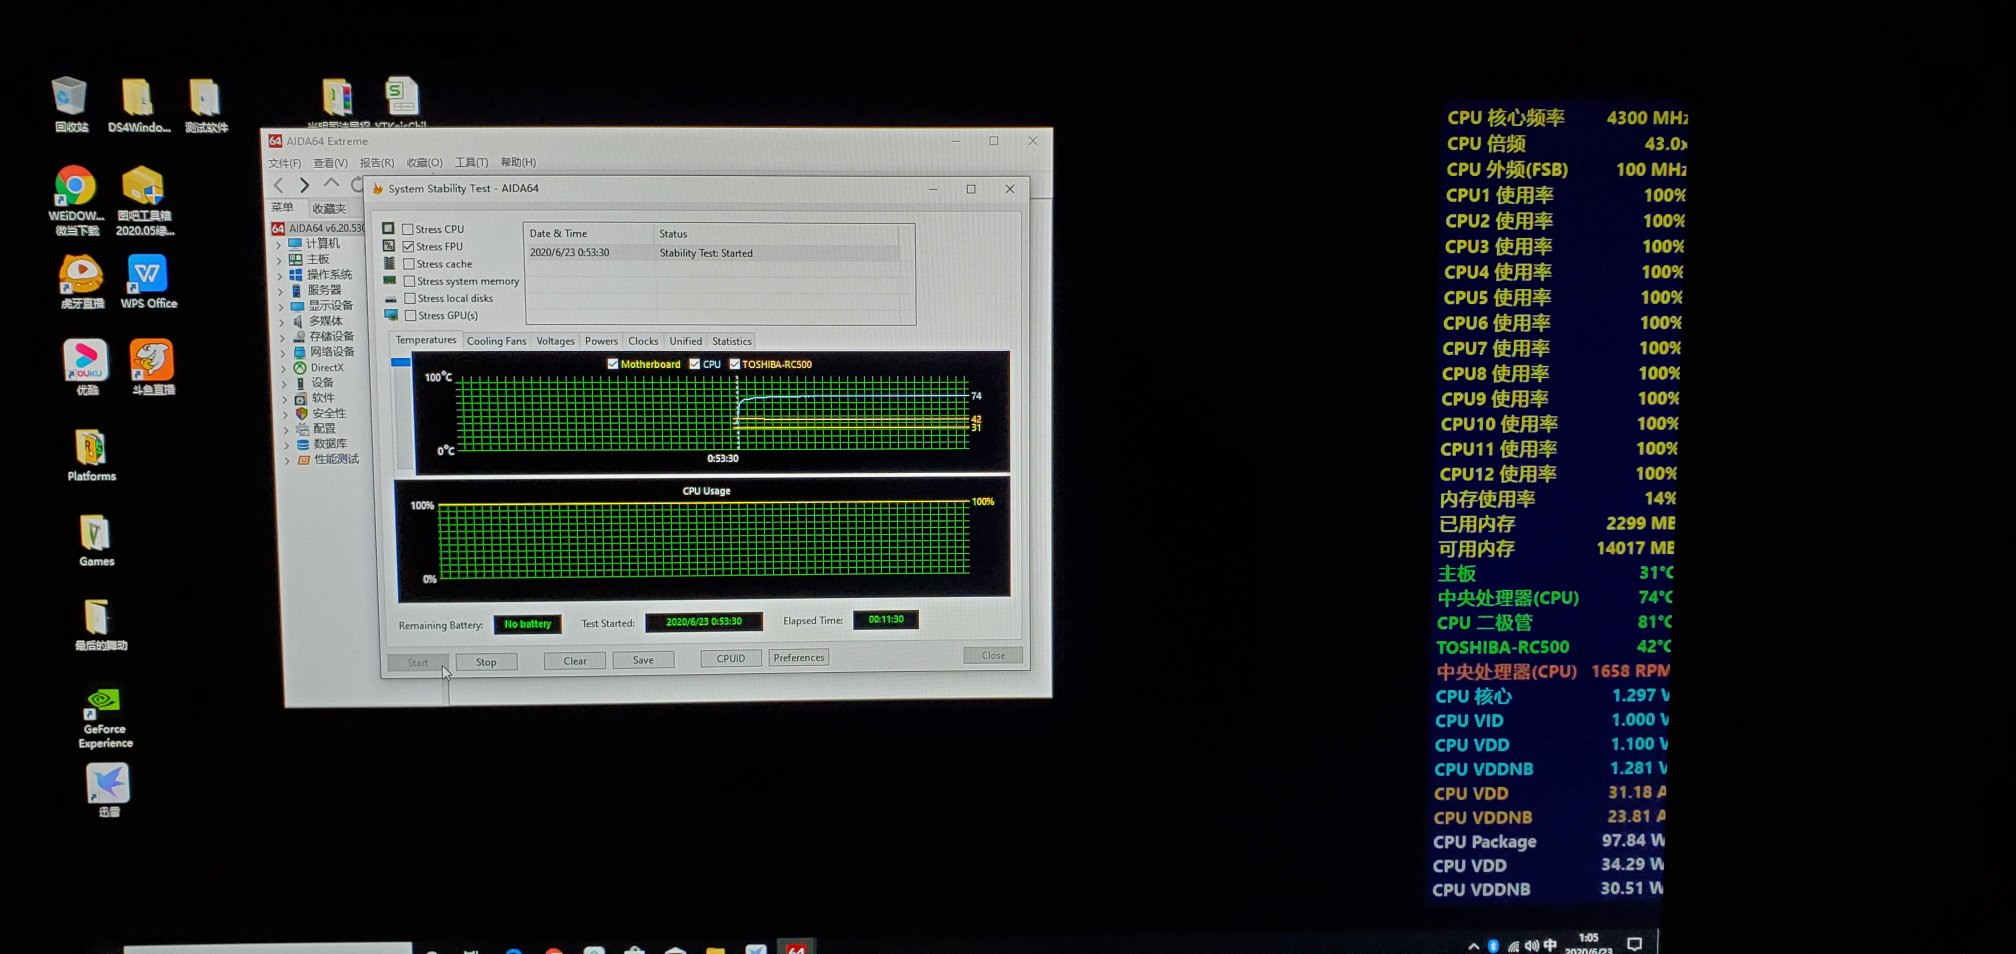Expand the 计算机 tree node
Viewport: 2016px width, 954px height.
coord(279,244)
